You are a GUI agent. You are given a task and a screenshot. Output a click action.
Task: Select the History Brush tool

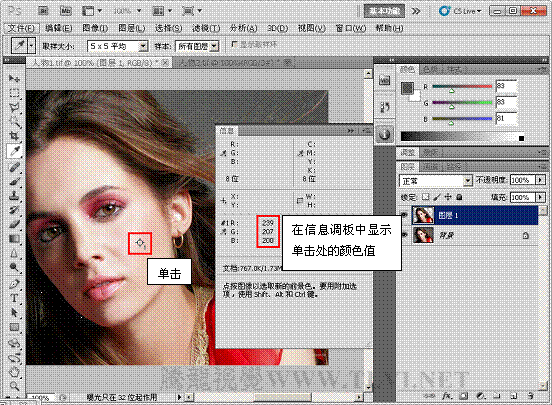(14, 210)
